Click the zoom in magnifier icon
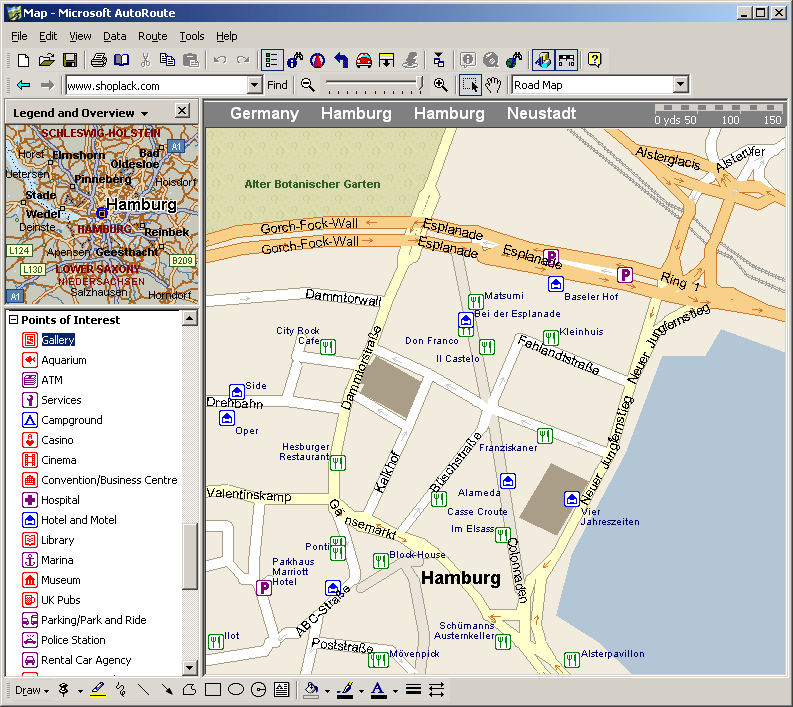The image size is (793, 707). click(440, 85)
